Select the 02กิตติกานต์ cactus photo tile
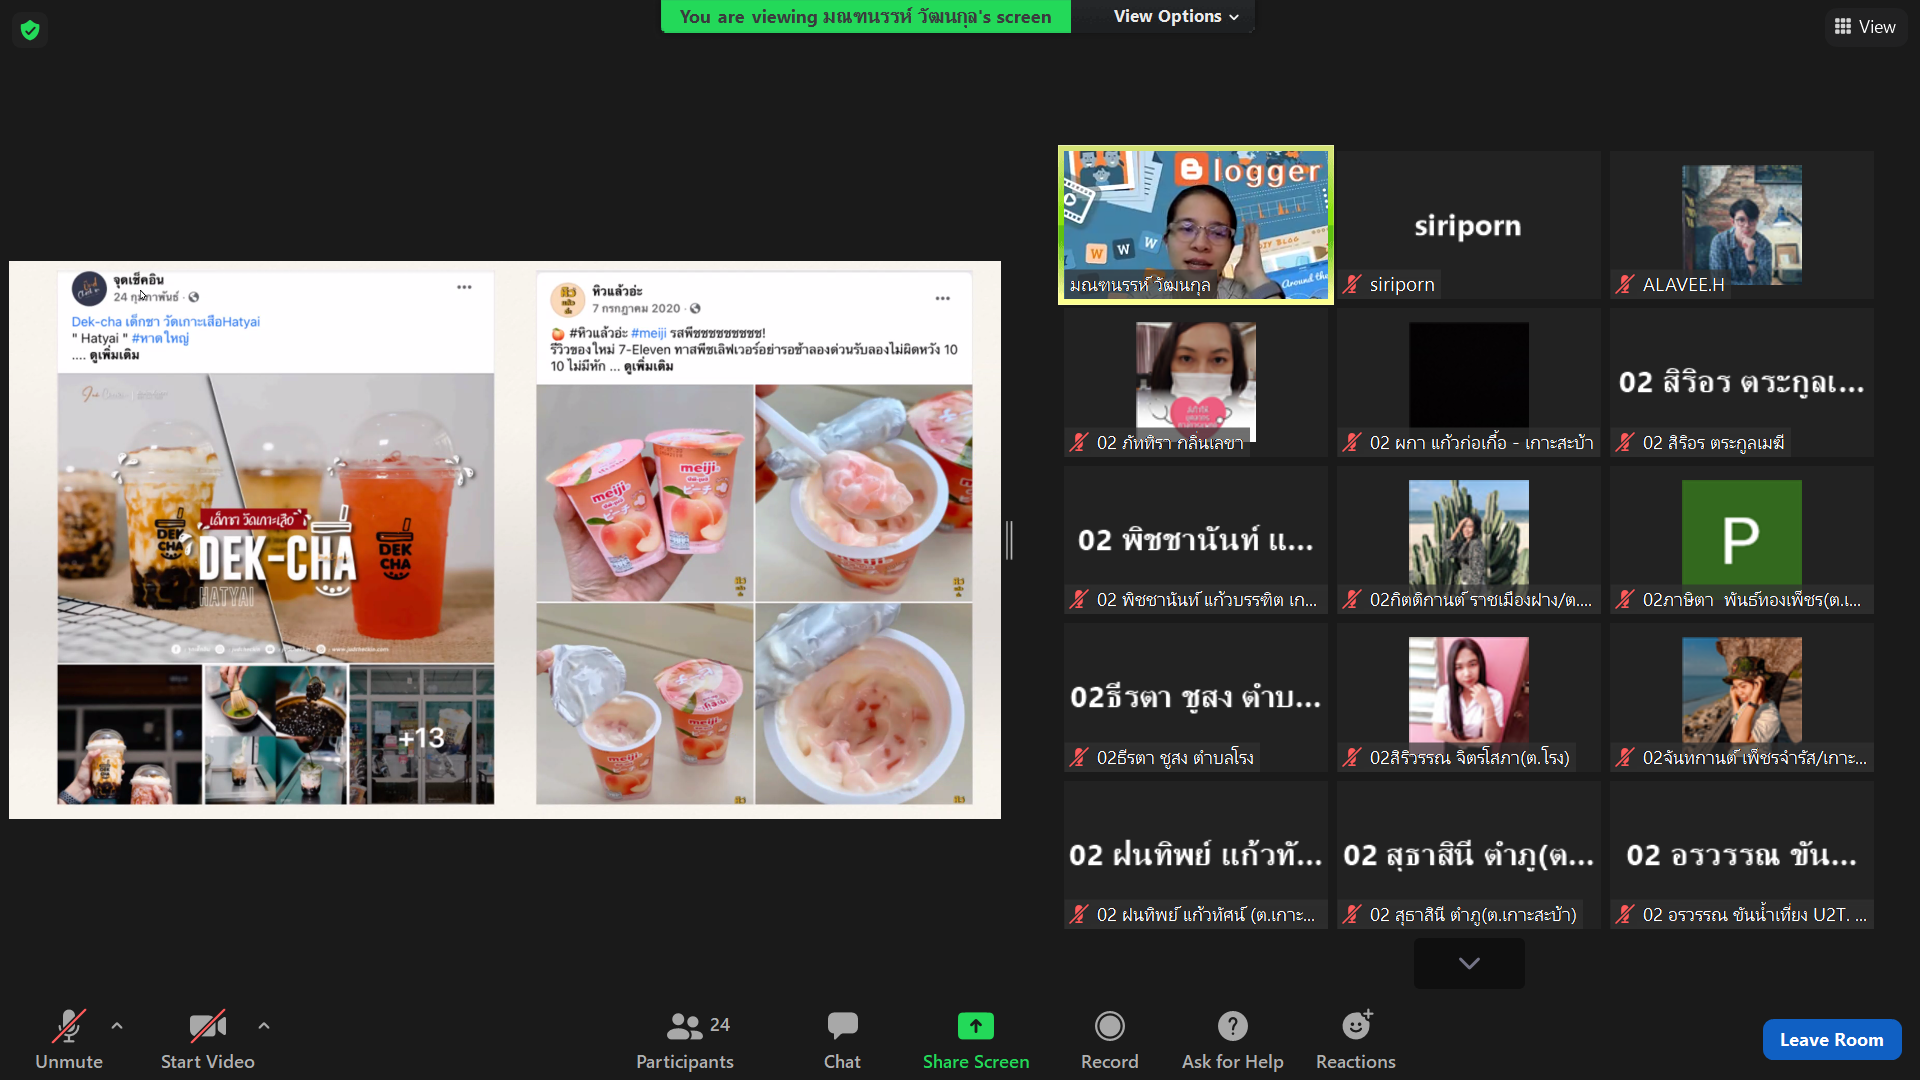Image resolution: width=1920 pixels, height=1080 pixels. point(1468,540)
